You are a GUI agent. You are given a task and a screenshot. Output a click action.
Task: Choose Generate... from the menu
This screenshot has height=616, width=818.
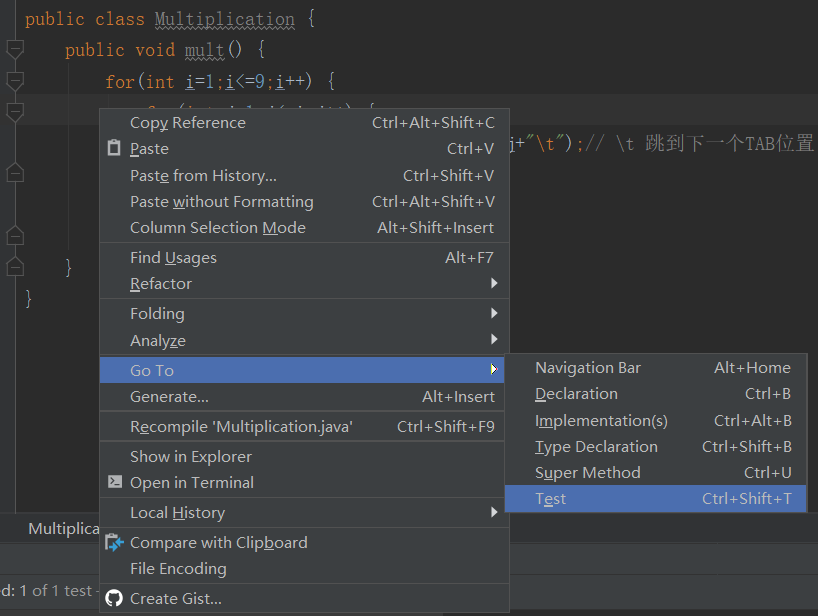[x=302, y=396]
